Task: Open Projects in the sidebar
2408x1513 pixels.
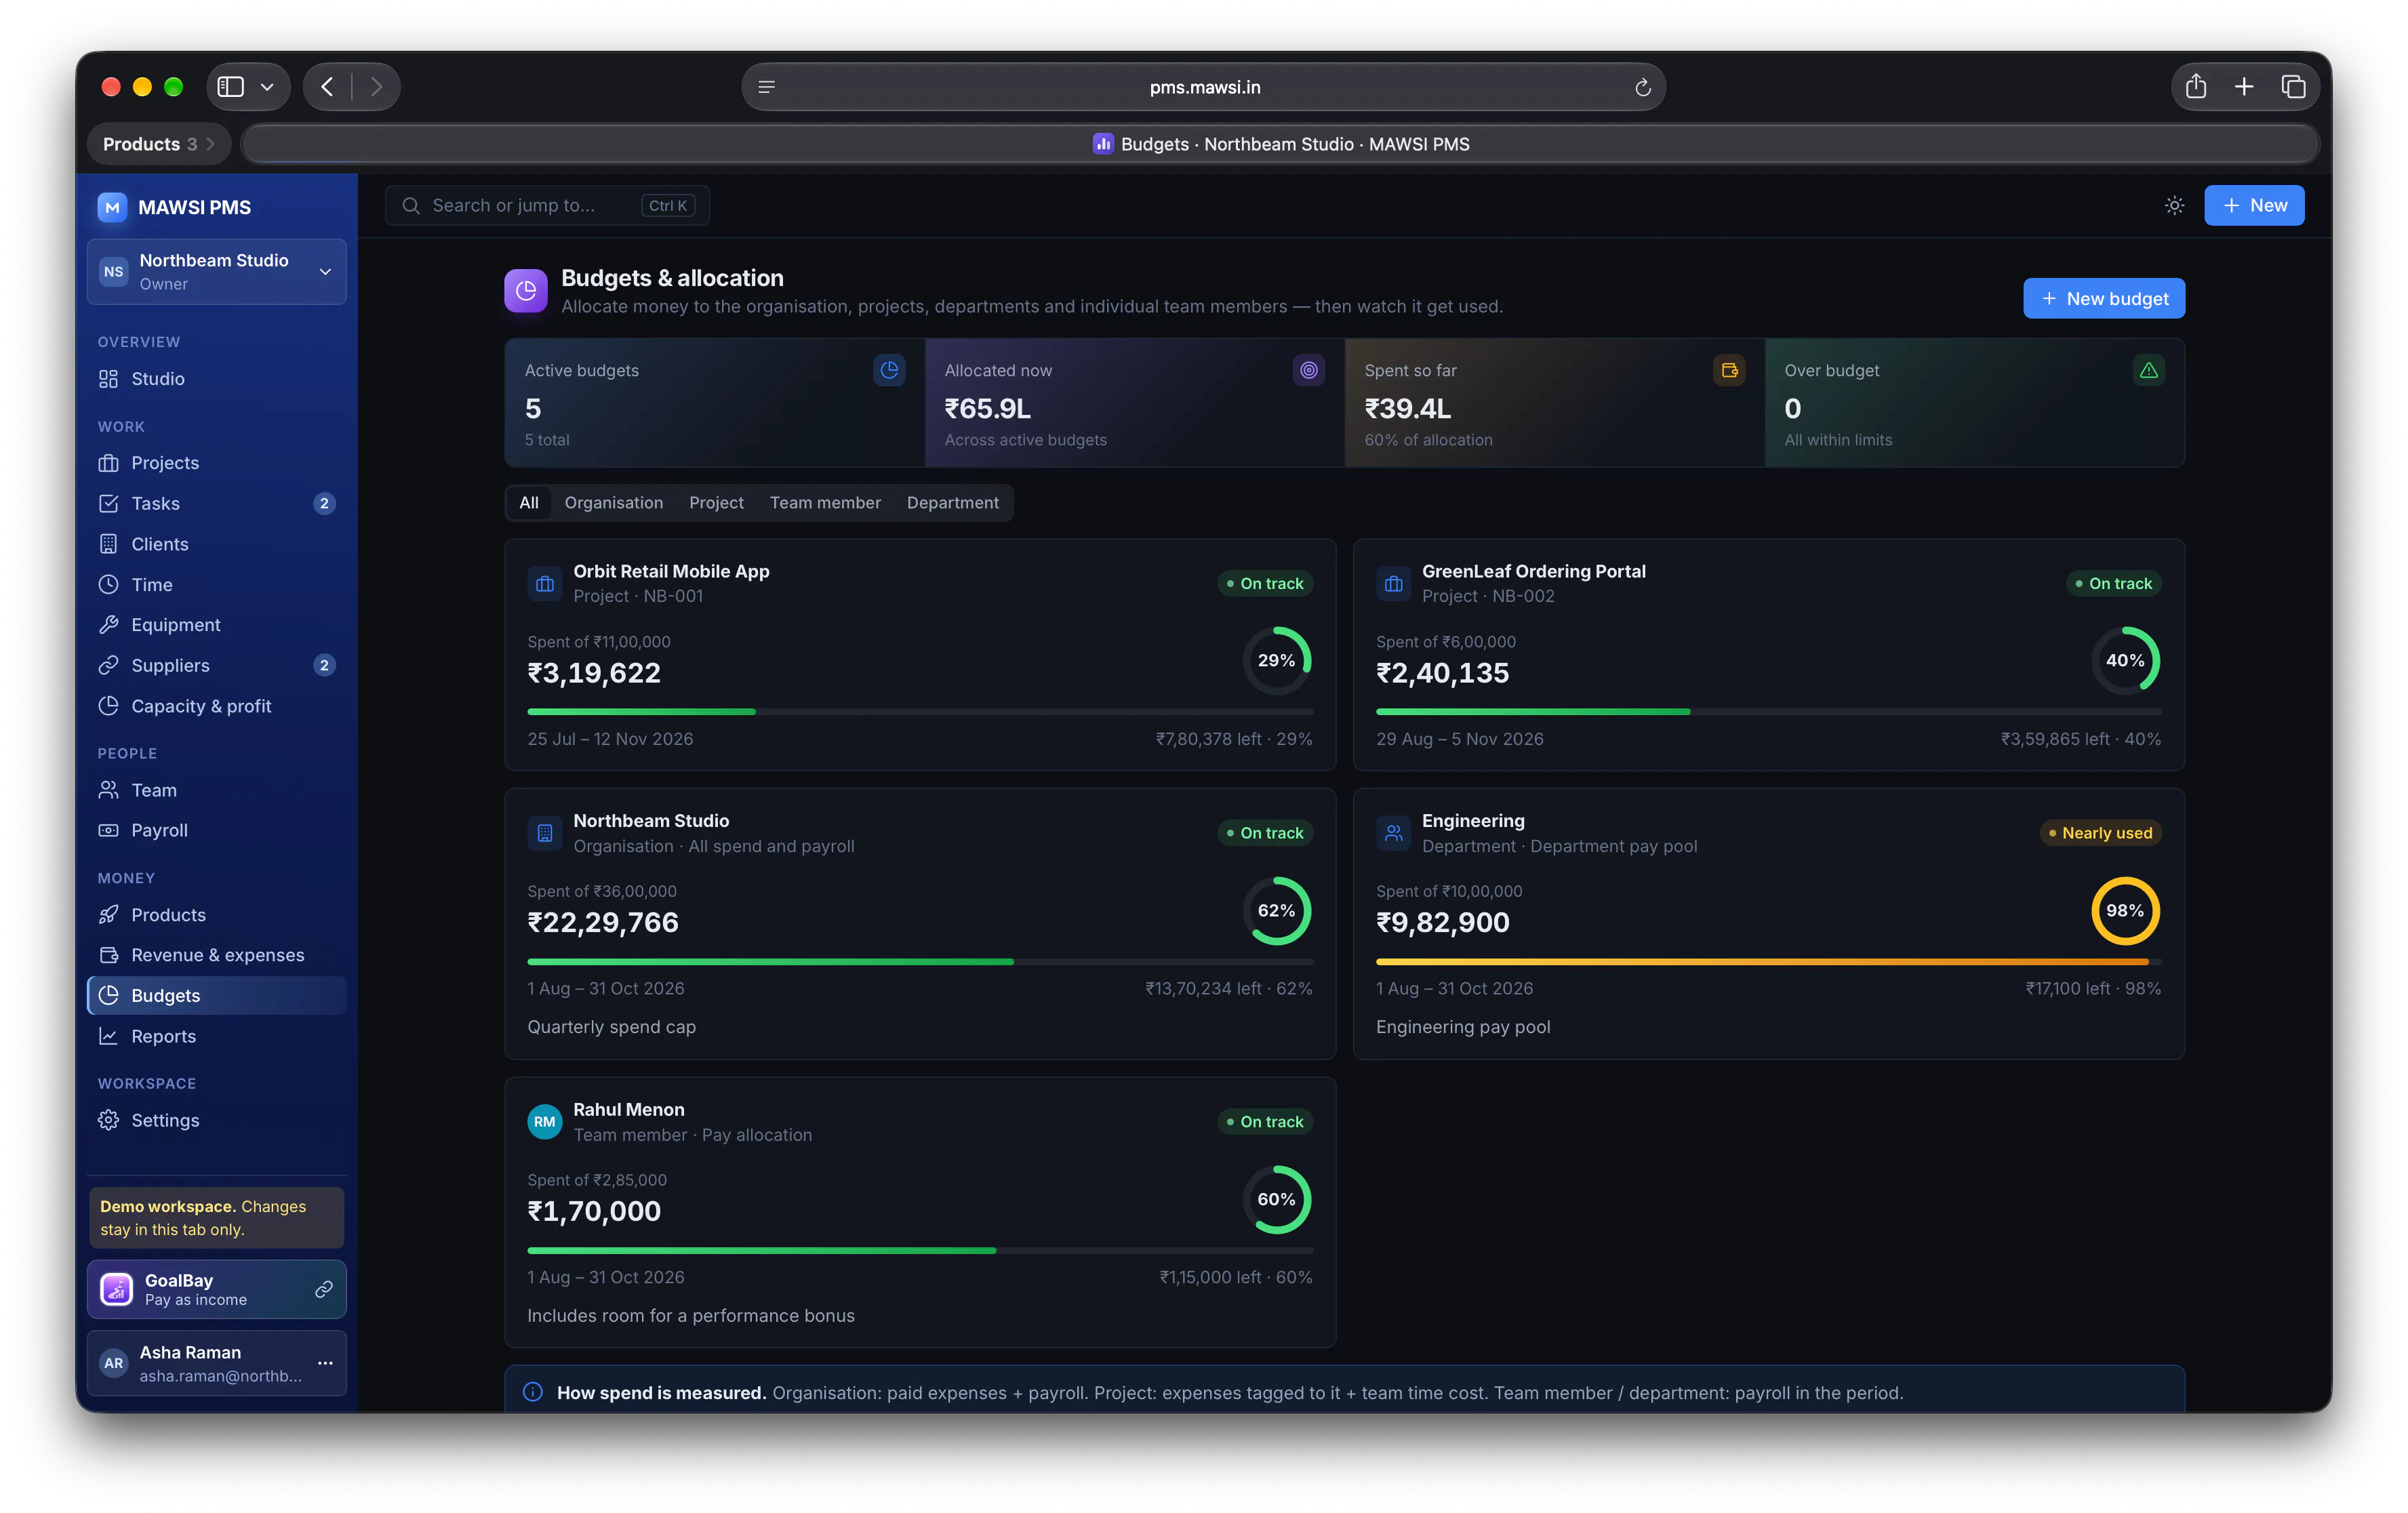Action: (217, 463)
